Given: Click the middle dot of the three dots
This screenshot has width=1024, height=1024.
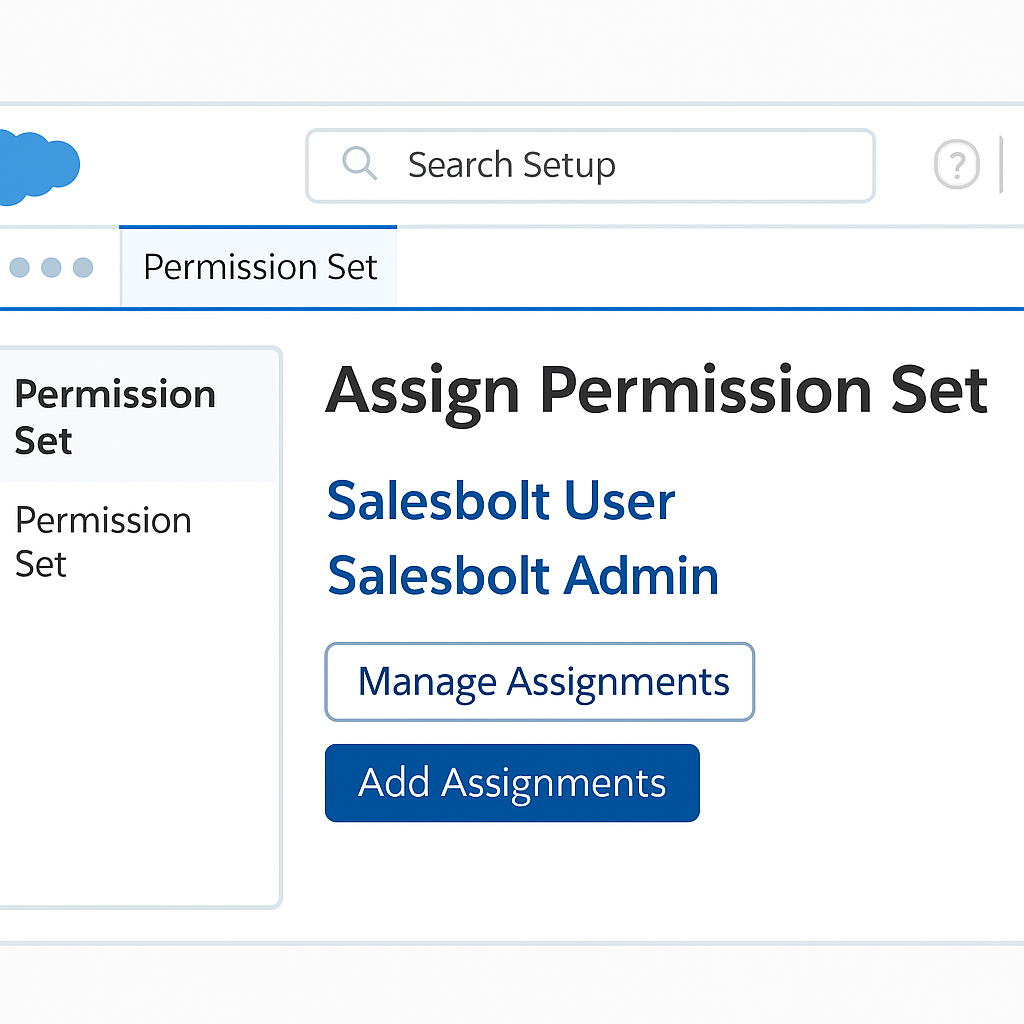Looking at the screenshot, I should 51,267.
